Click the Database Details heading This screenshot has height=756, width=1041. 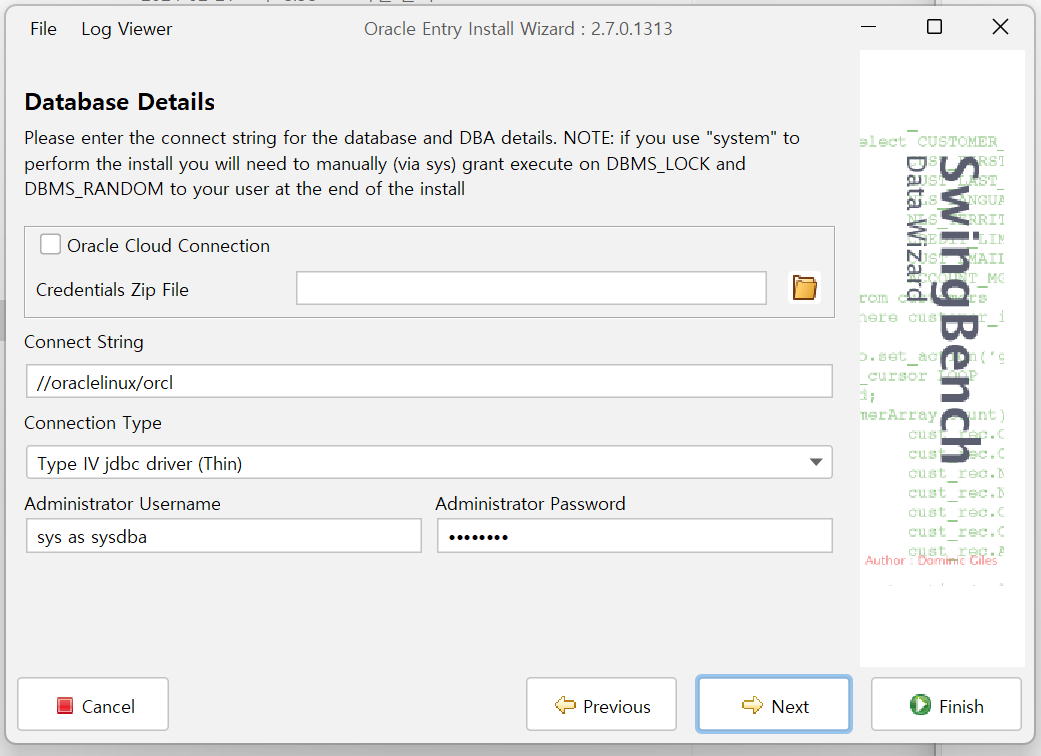coord(120,102)
